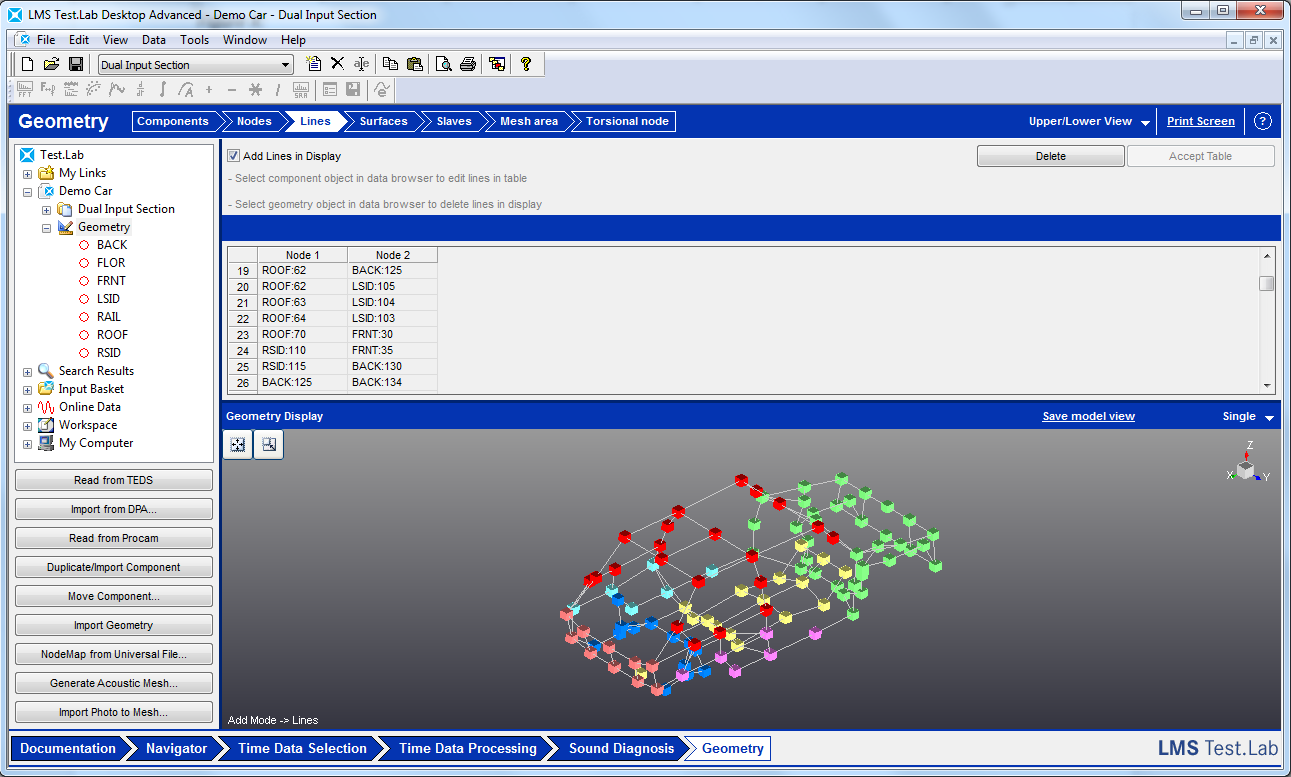Viewport: 1291px width, 777px height.
Task: Expand the My Links tree node
Action: pos(28,173)
